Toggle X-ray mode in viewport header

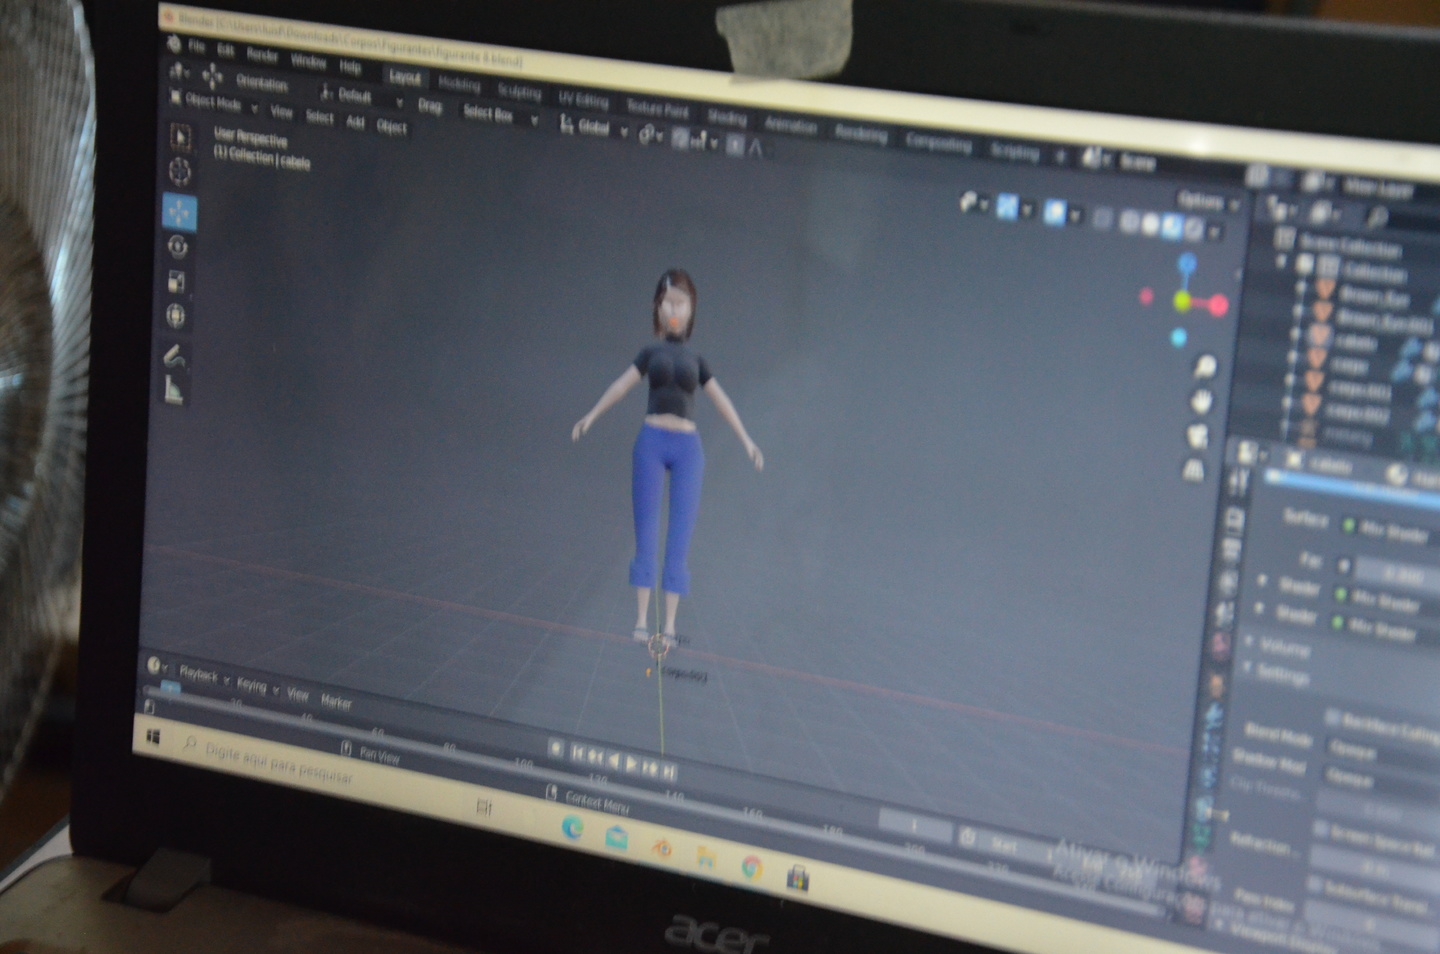click(x=1102, y=219)
